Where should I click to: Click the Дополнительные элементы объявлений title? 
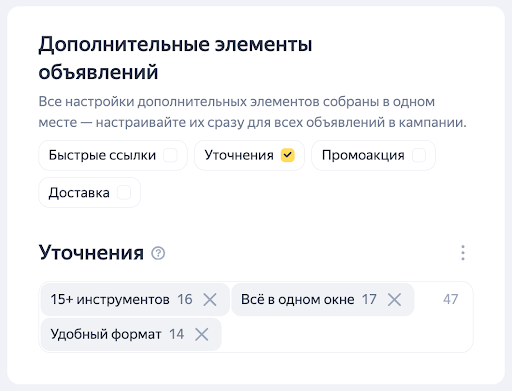coord(175,58)
